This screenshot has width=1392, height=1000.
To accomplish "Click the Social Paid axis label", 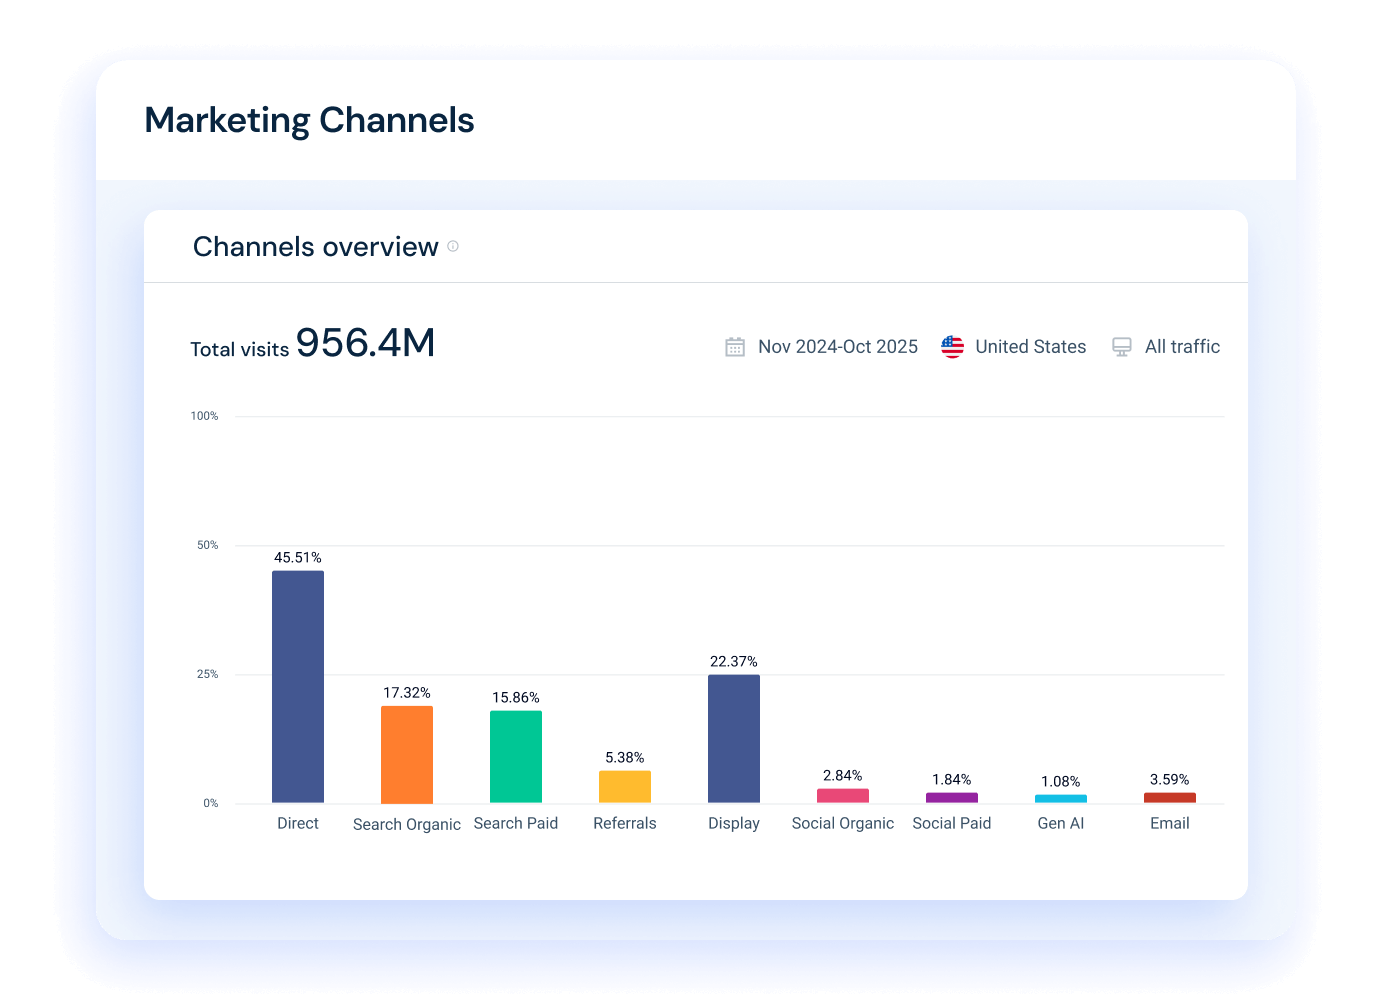I will click(x=951, y=822).
